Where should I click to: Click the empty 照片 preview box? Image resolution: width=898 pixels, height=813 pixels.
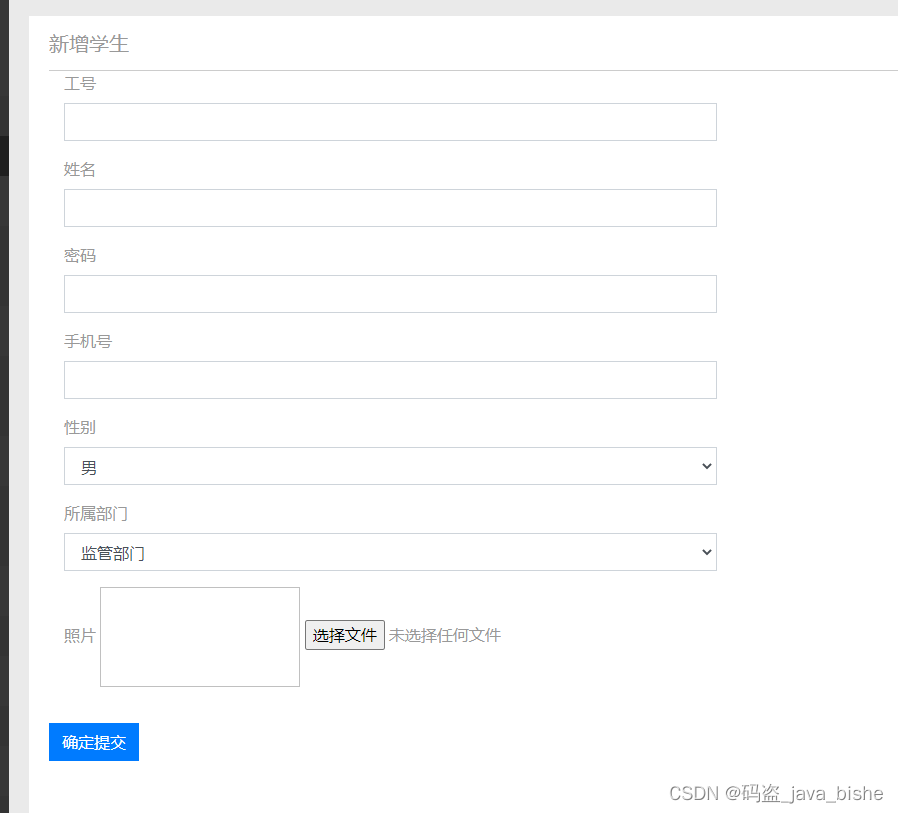[x=200, y=637]
